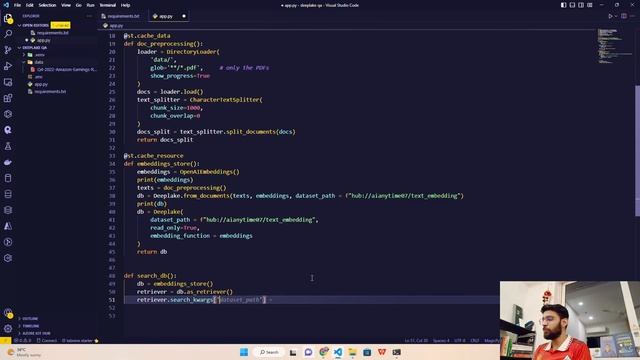Click the Run Python File play icon
Image resolution: width=640 pixels, height=360 pixels.
[x=611, y=16]
